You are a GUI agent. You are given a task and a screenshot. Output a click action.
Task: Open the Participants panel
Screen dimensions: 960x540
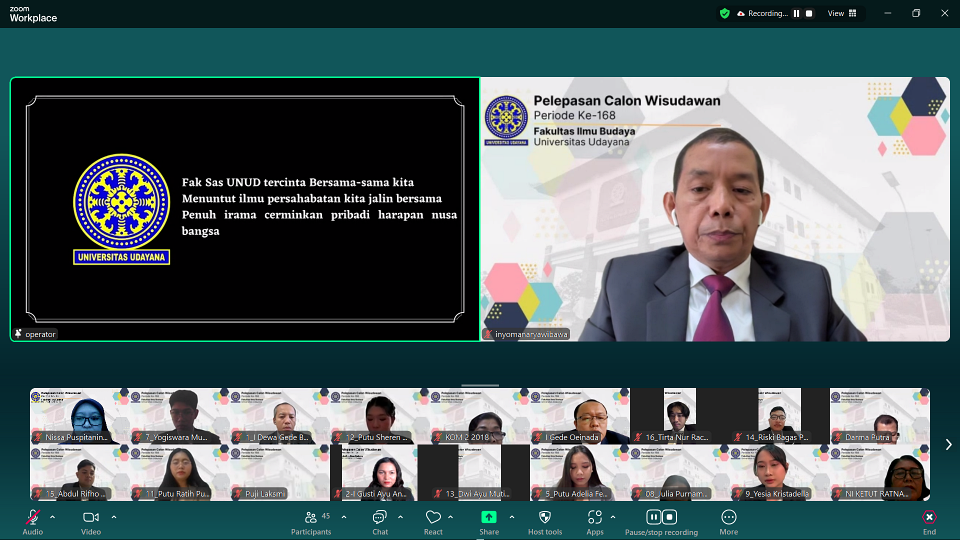[311, 522]
